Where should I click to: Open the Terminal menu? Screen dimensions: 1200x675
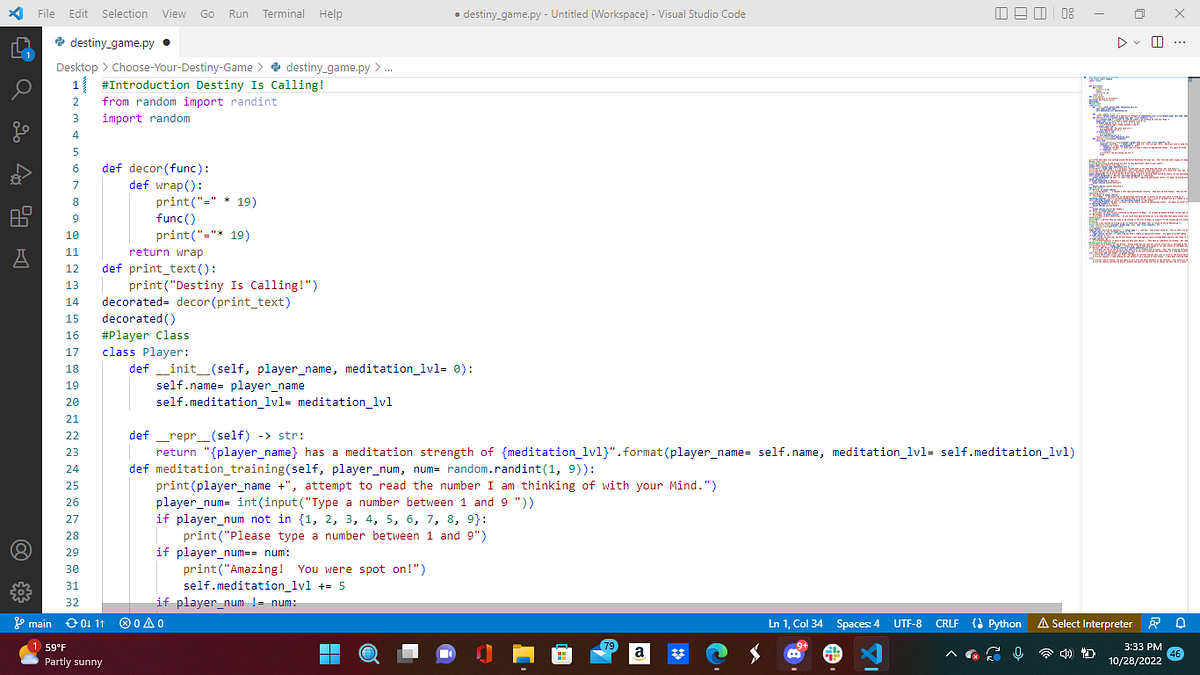point(284,14)
